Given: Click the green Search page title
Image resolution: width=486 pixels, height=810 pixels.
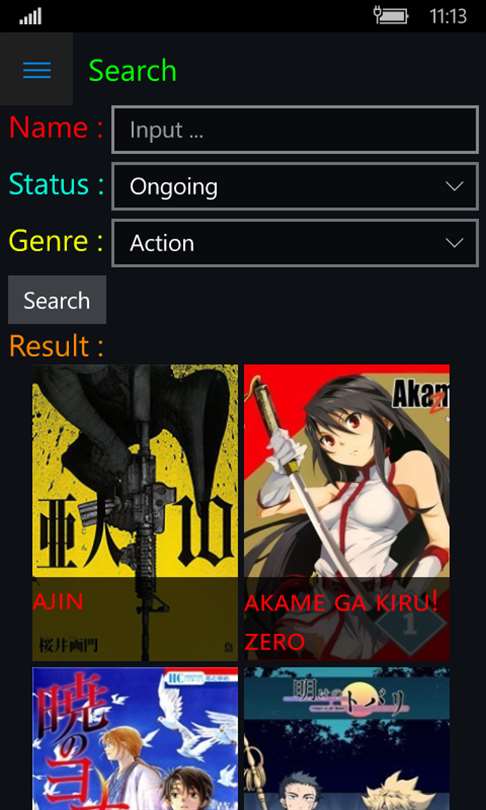Looking at the screenshot, I should tap(133, 71).
